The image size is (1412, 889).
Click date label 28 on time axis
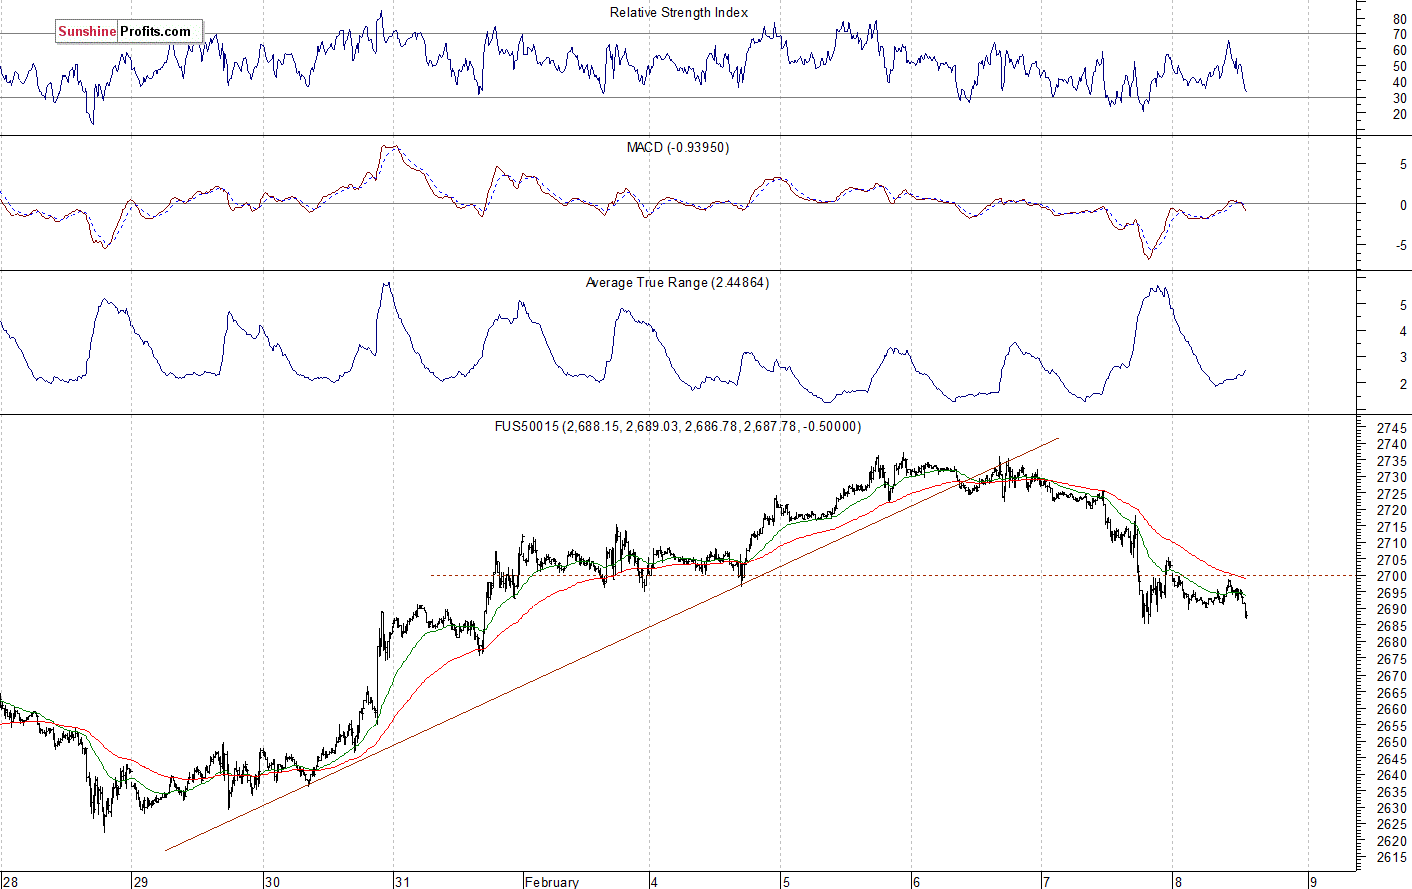(x=8, y=881)
